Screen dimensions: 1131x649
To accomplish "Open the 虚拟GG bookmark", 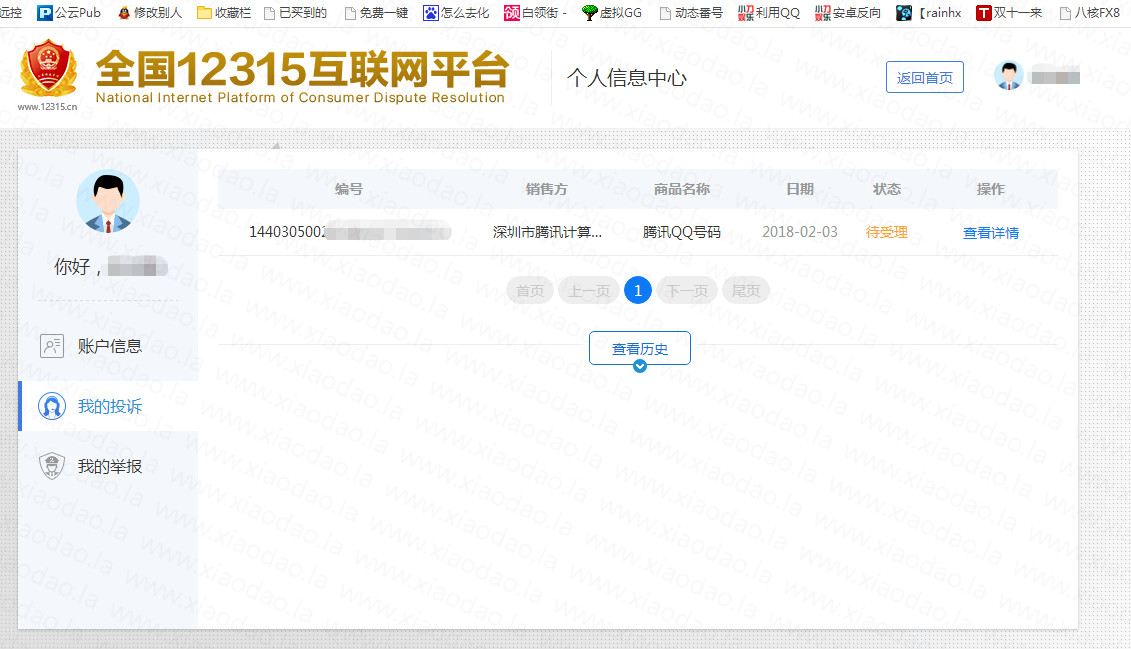I will pyautogui.click(x=612, y=13).
